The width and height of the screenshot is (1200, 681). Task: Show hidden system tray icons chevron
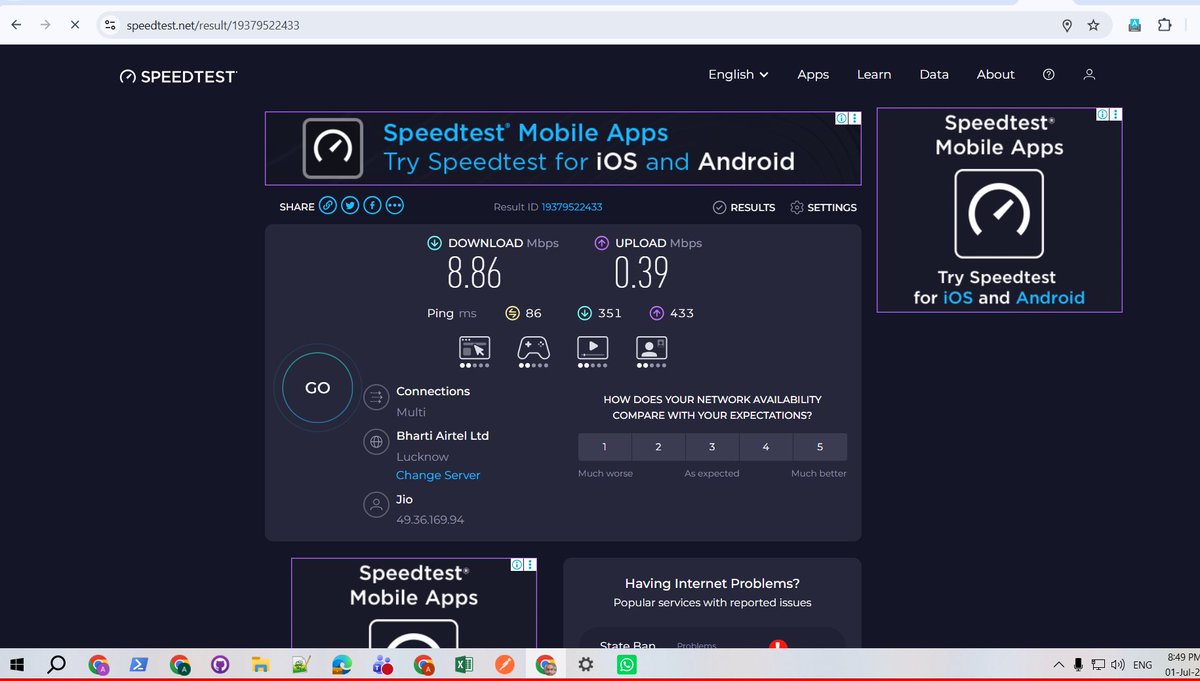point(1059,665)
